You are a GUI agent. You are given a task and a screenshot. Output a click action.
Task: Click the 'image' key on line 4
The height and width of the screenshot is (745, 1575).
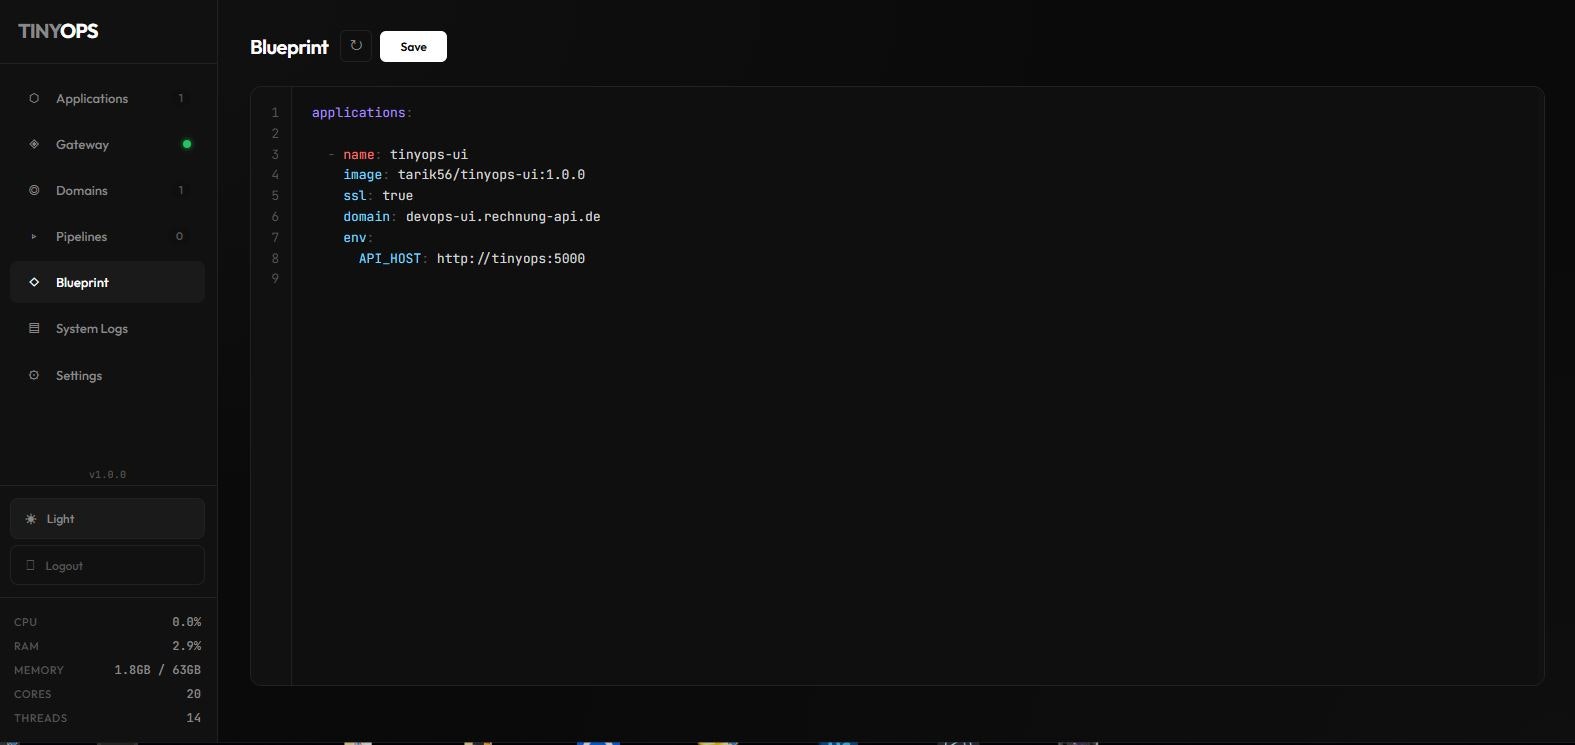coord(362,175)
